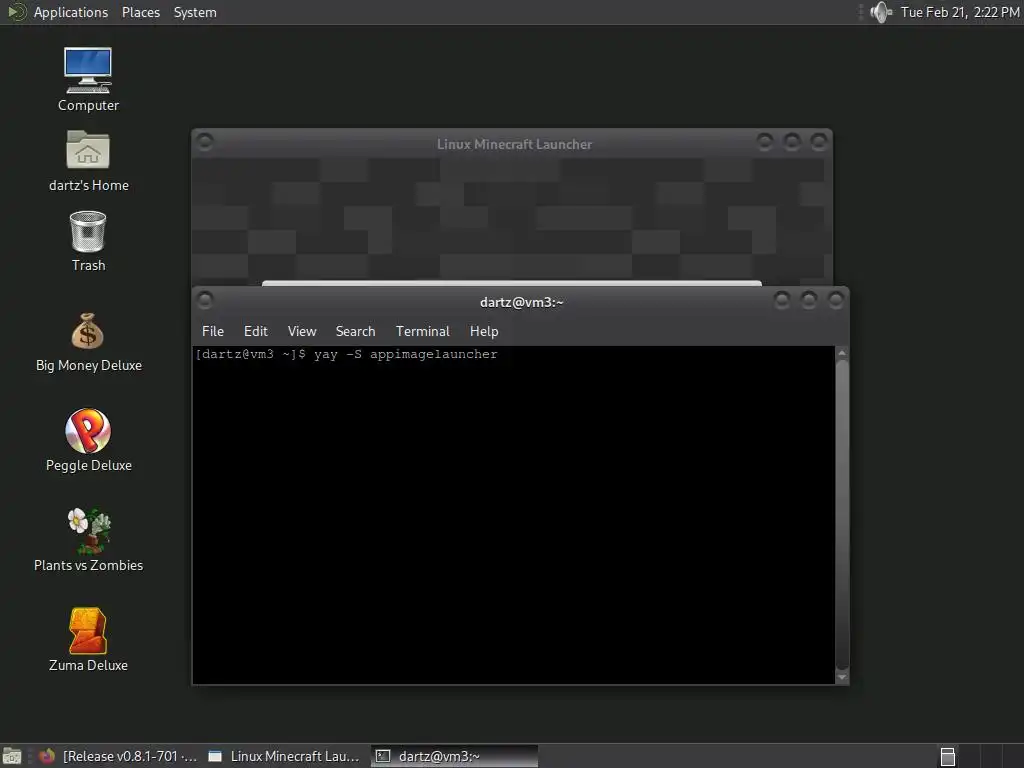Click the terminal scrollbar down arrow
The height and width of the screenshot is (768, 1024).
point(842,677)
